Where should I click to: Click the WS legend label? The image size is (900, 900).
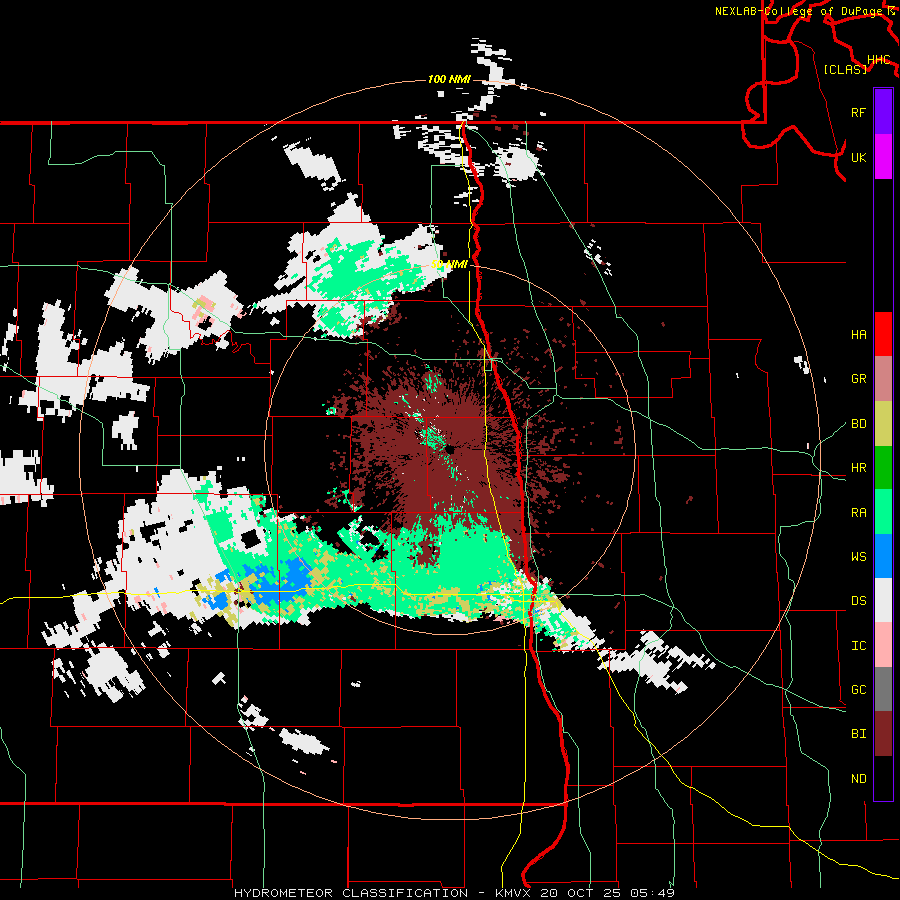[858, 557]
